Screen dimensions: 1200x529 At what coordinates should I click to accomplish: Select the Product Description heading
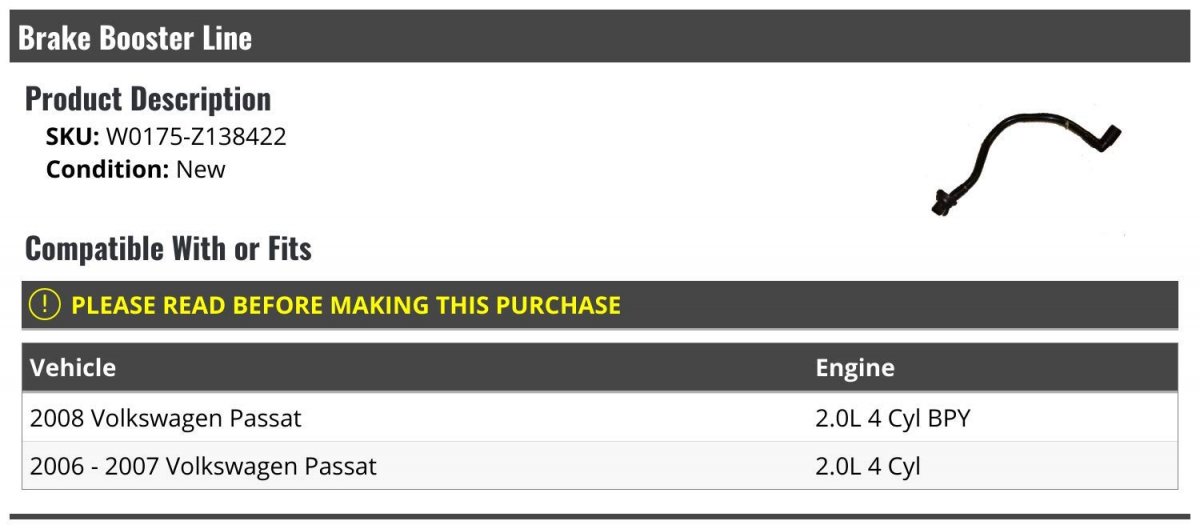(148, 98)
